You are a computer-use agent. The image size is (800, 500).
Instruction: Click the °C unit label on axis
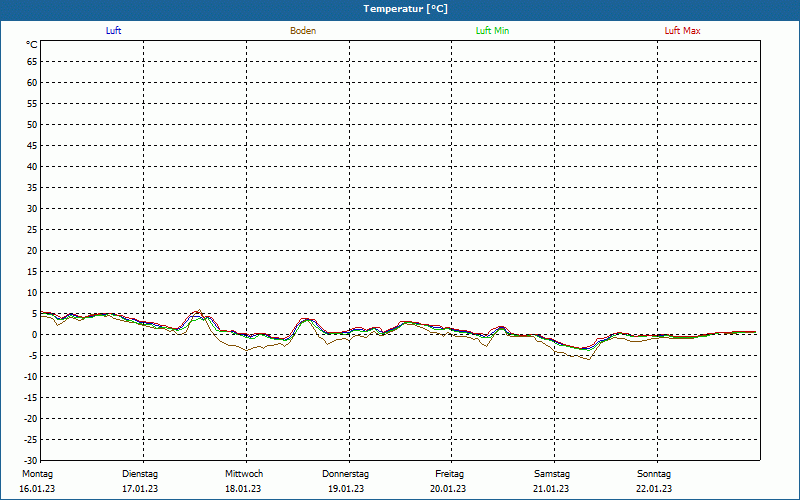point(32,45)
